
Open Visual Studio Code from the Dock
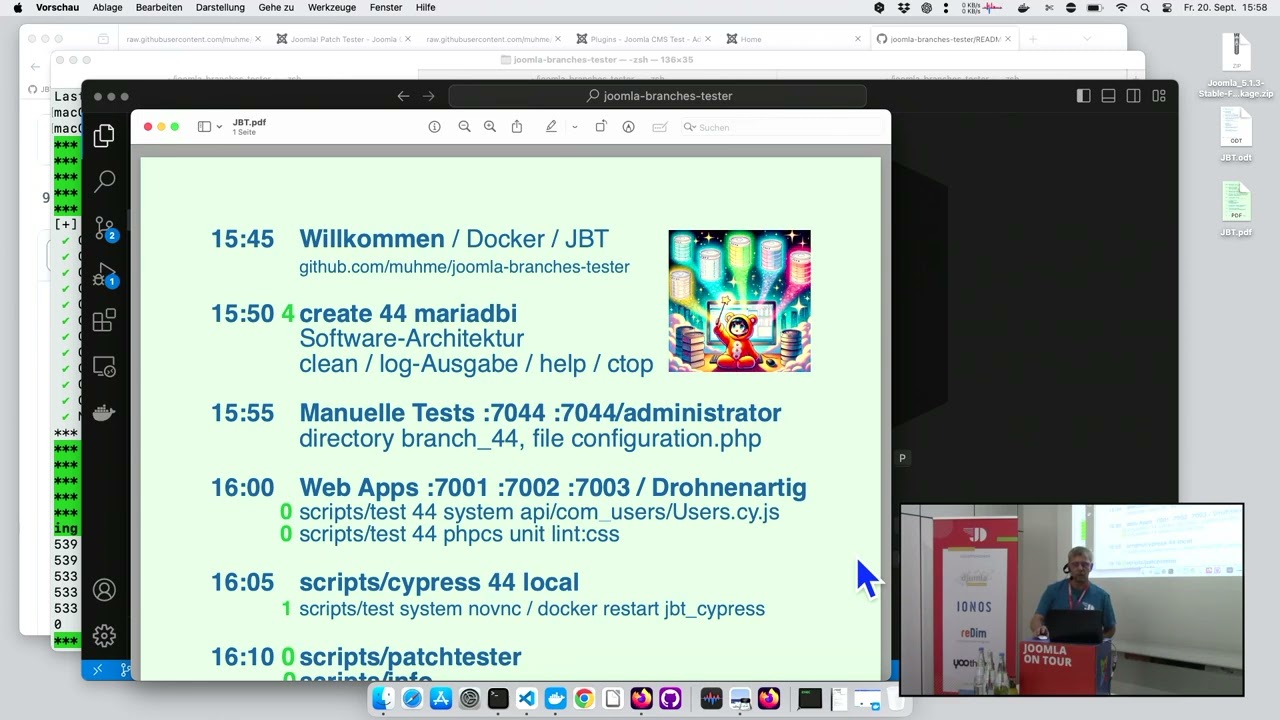[x=526, y=698]
